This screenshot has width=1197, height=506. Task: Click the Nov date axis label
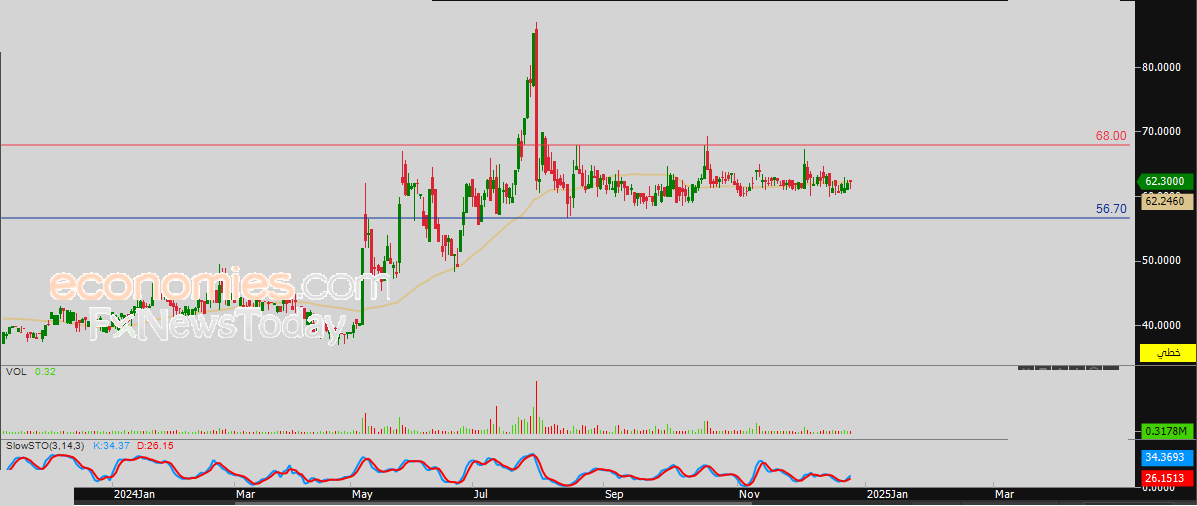(x=750, y=495)
